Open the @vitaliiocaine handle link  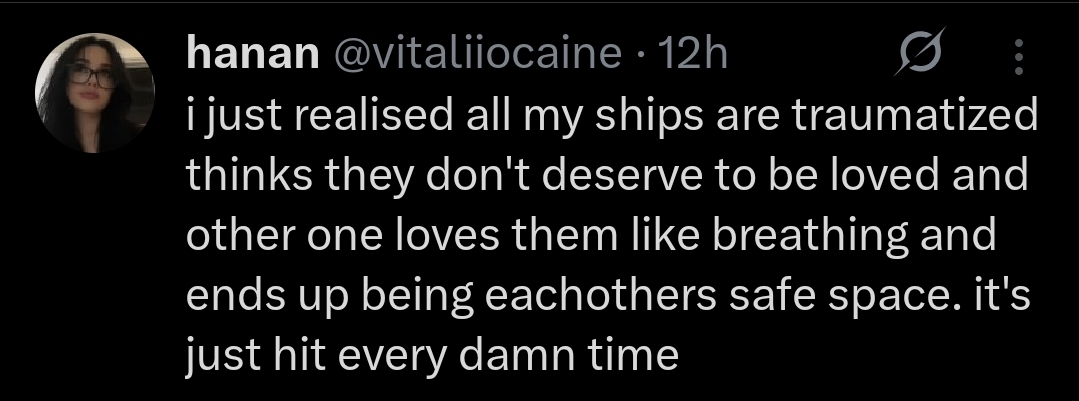pyautogui.click(x=466, y=55)
